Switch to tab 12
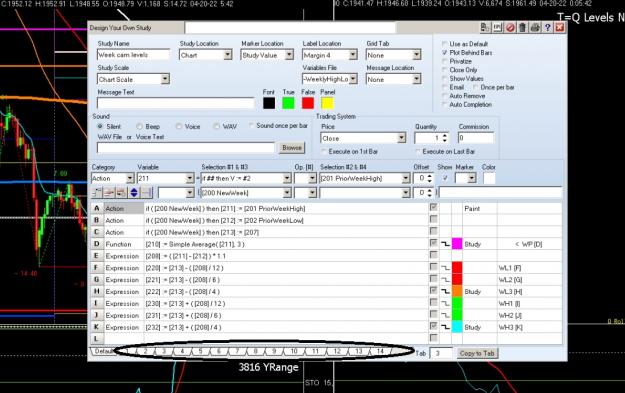 click(x=337, y=351)
